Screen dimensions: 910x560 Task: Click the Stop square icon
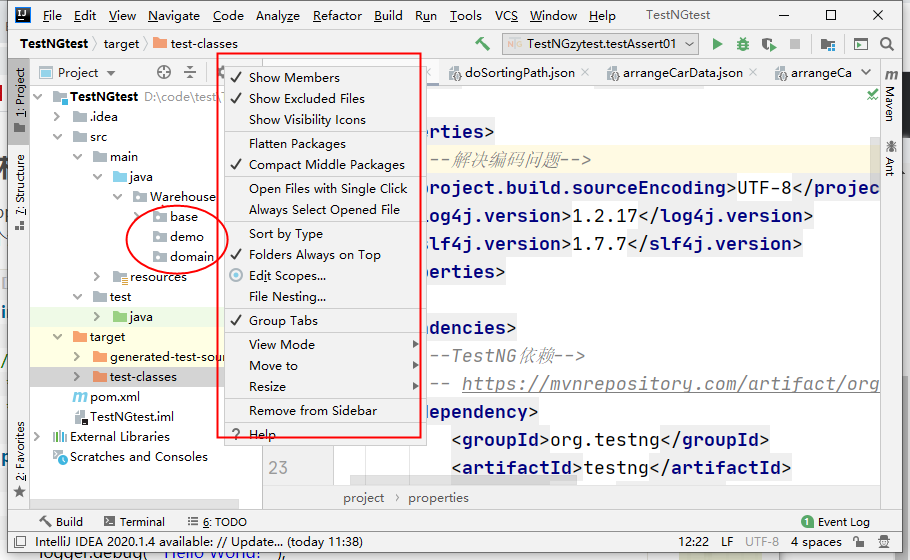click(795, 44)
